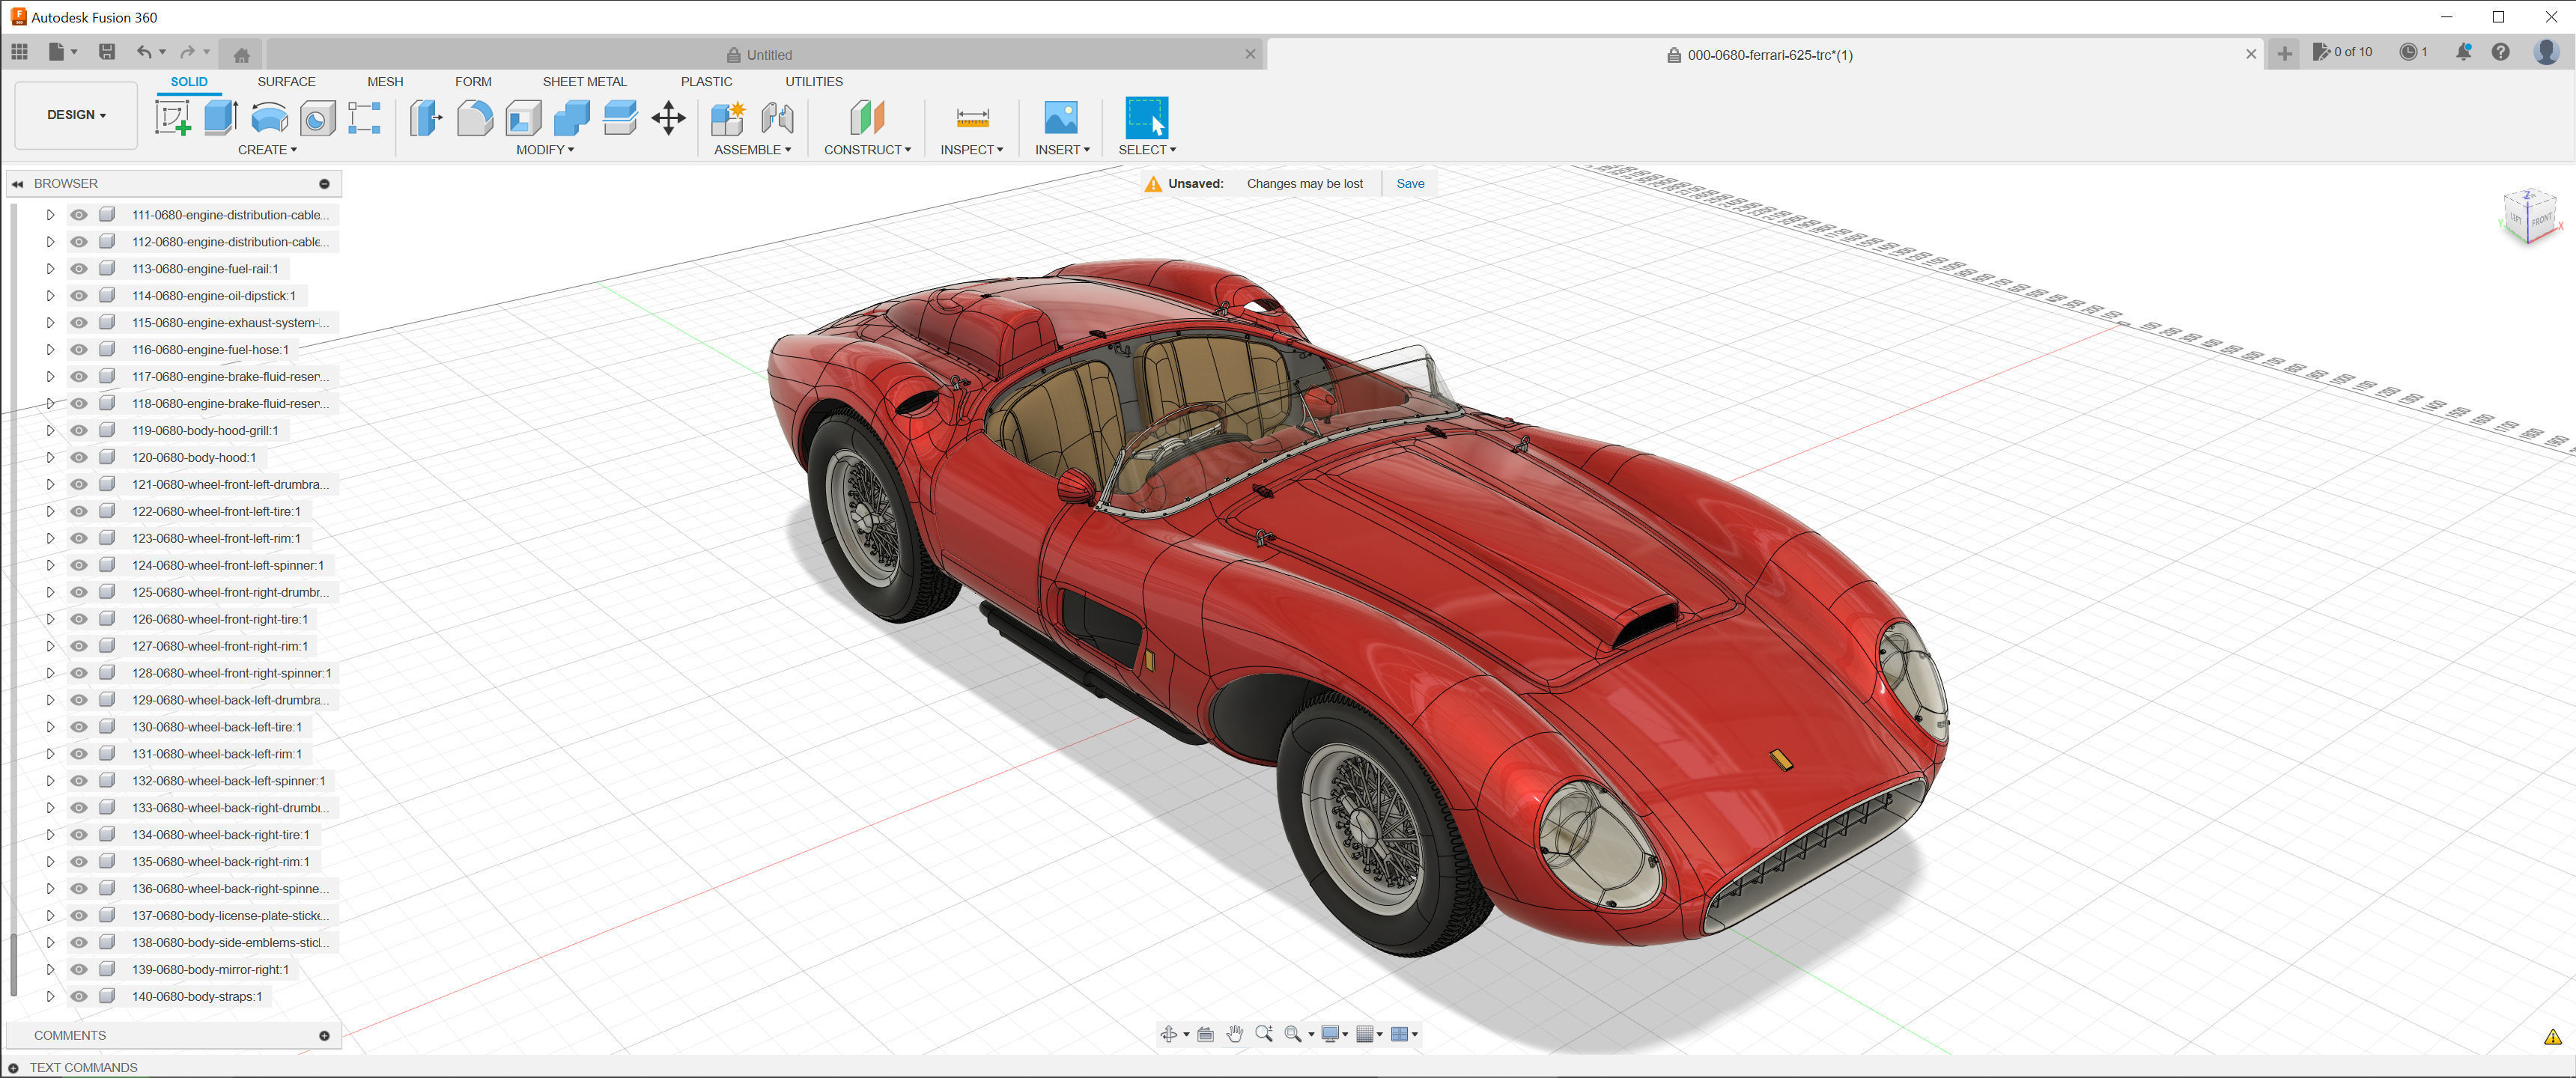Expand 123-0680-wheel-front-left-rim:1 node
2576x1078 pixels.
coord(50,538)
